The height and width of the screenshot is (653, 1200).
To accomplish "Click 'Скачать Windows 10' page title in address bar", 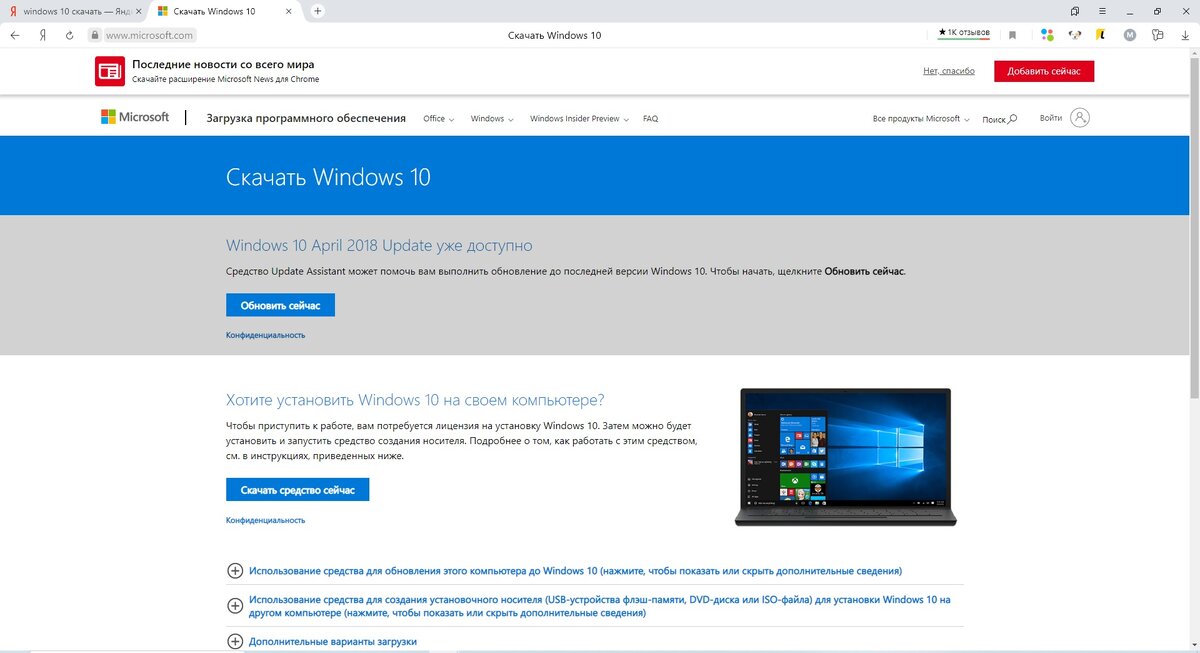I will click(554, 35).
